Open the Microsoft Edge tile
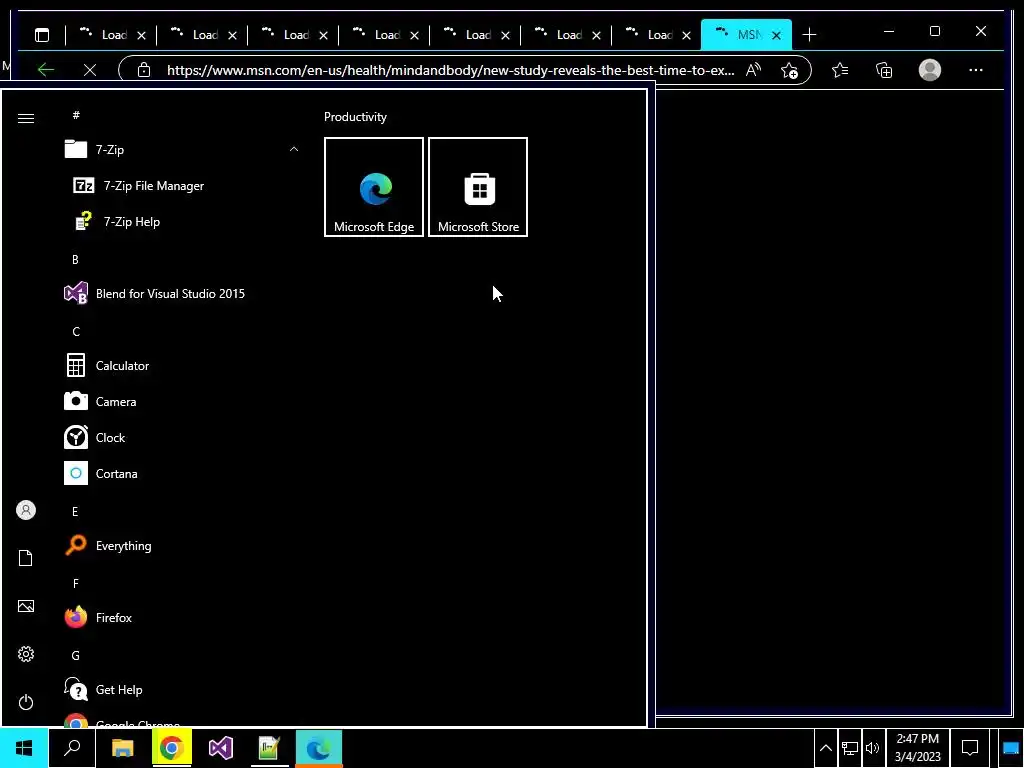This screenshot has height=768, width=1024. 374,187
